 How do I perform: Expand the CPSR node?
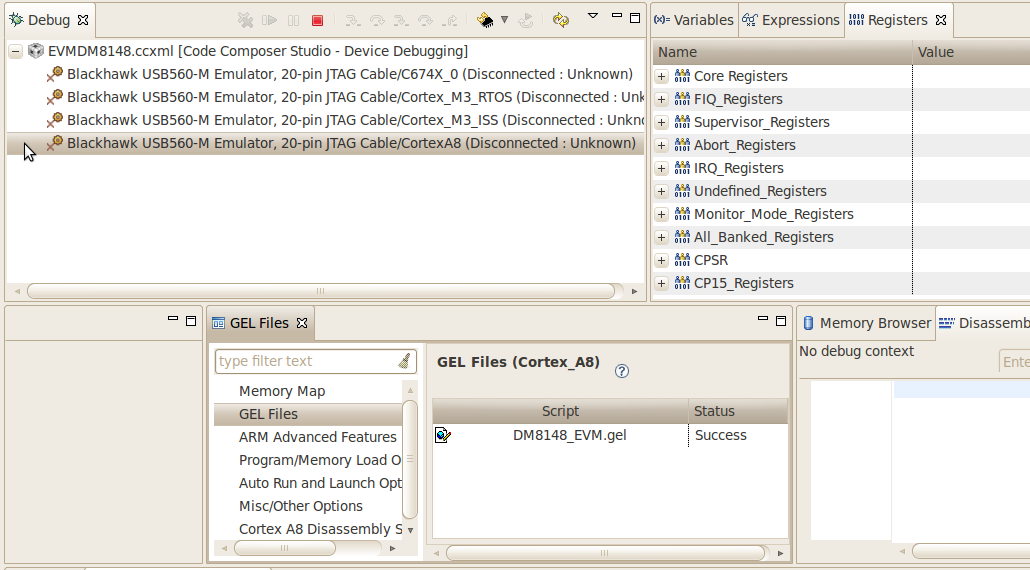661,260
